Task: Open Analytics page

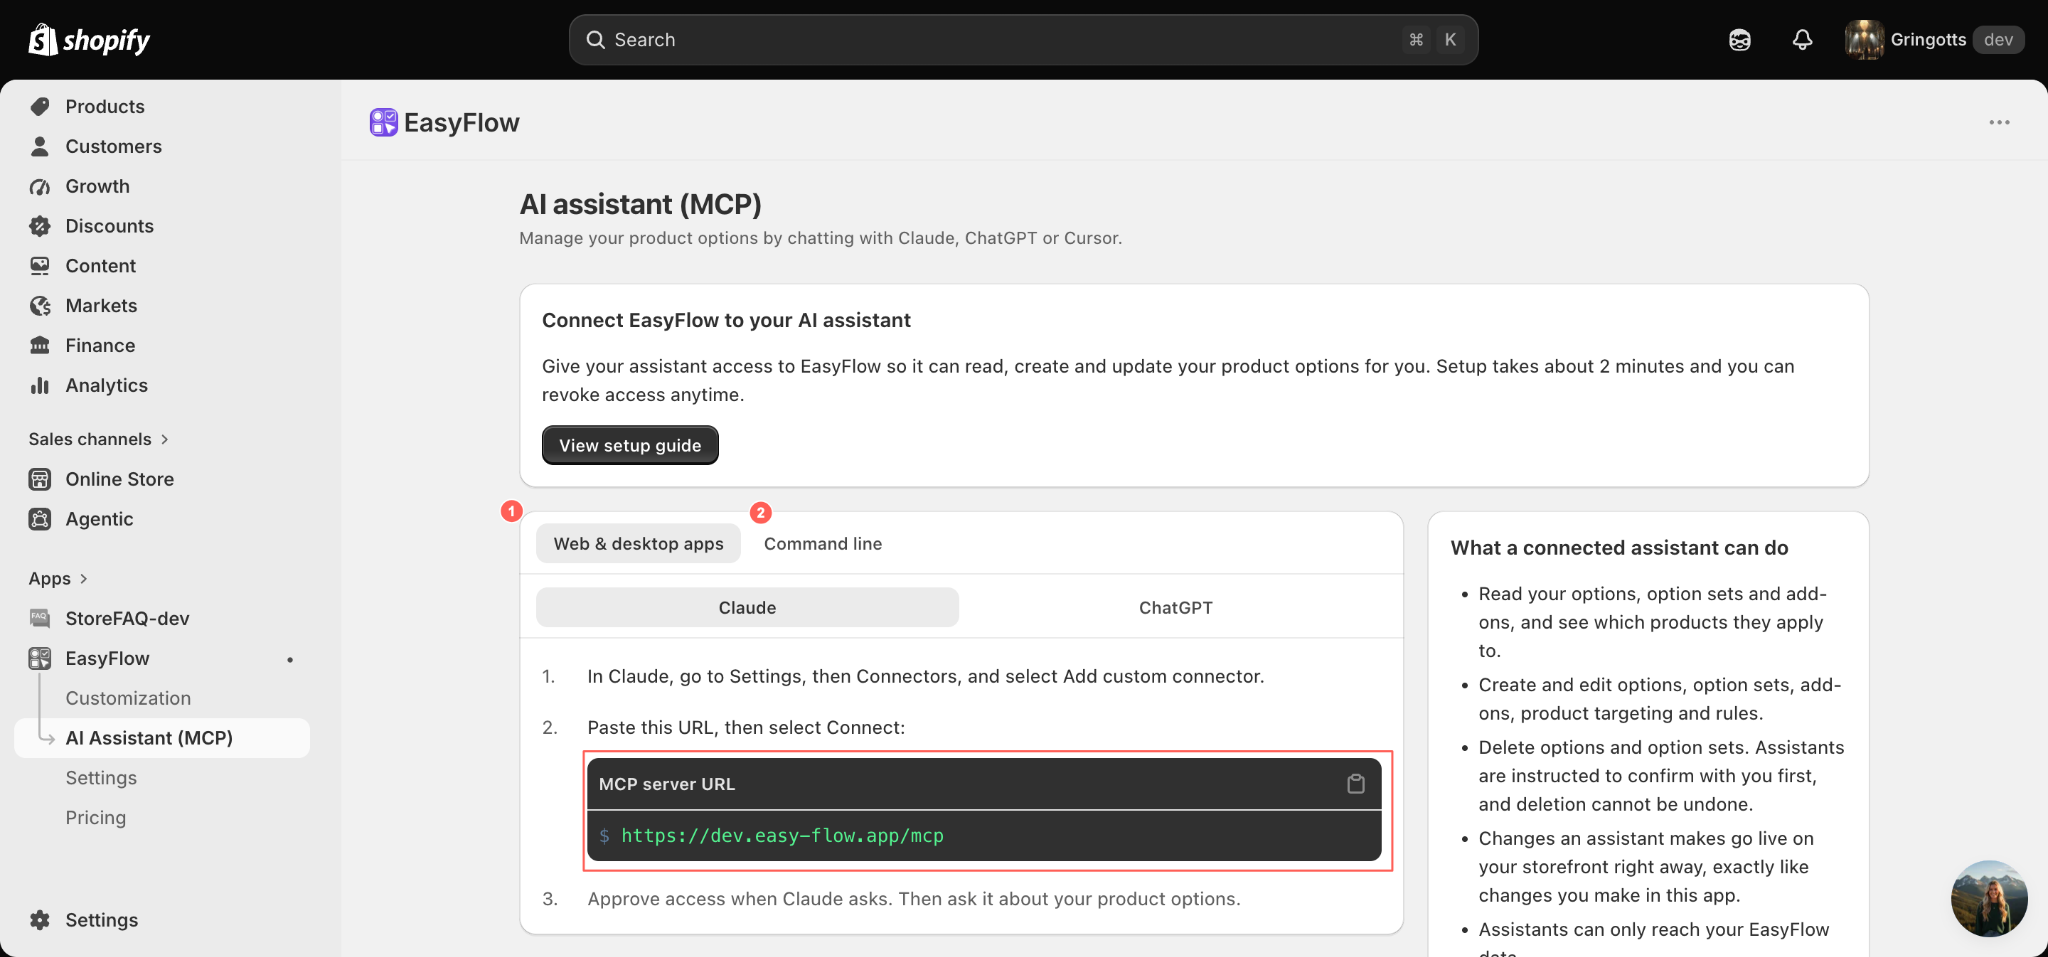Action: point(107,385)
